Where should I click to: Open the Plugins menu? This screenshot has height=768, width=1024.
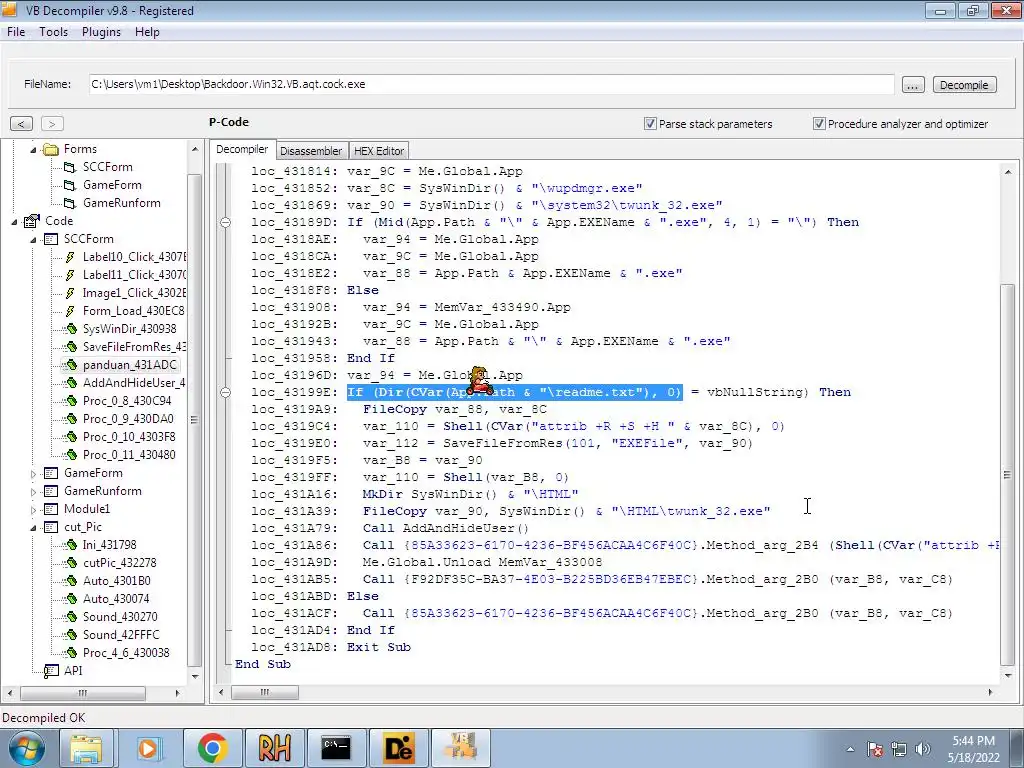[101, 32]
